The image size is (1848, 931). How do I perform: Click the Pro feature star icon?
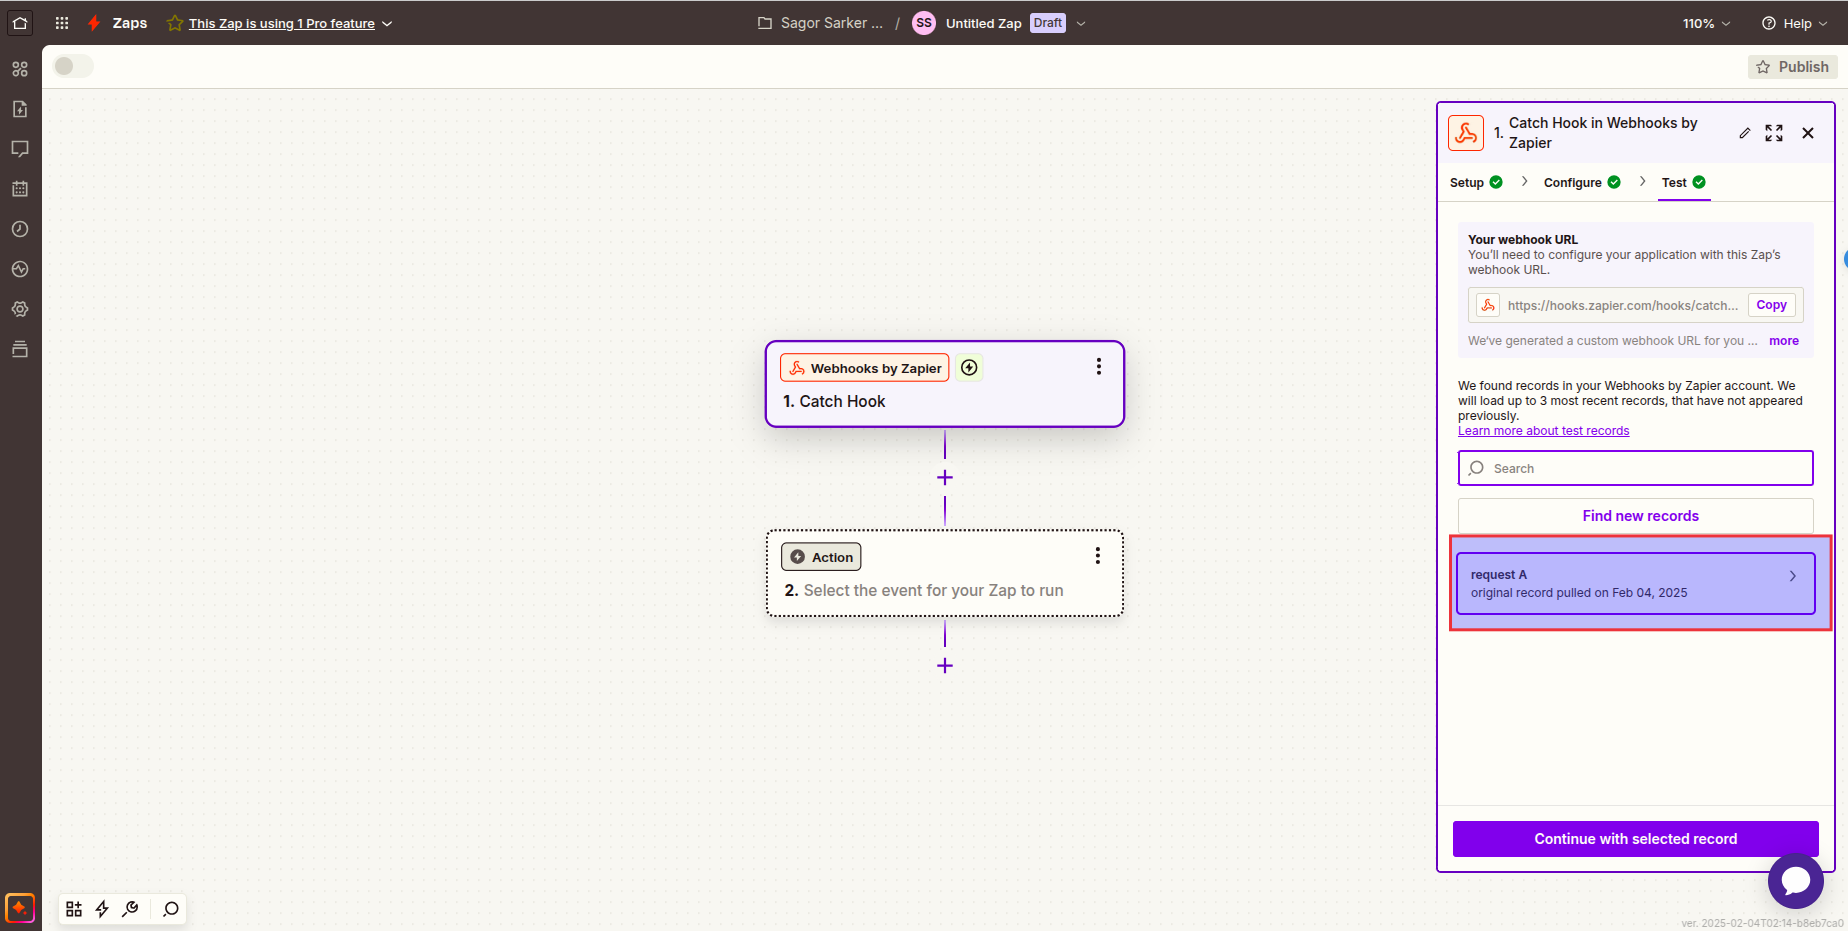[x=175, y=23]
